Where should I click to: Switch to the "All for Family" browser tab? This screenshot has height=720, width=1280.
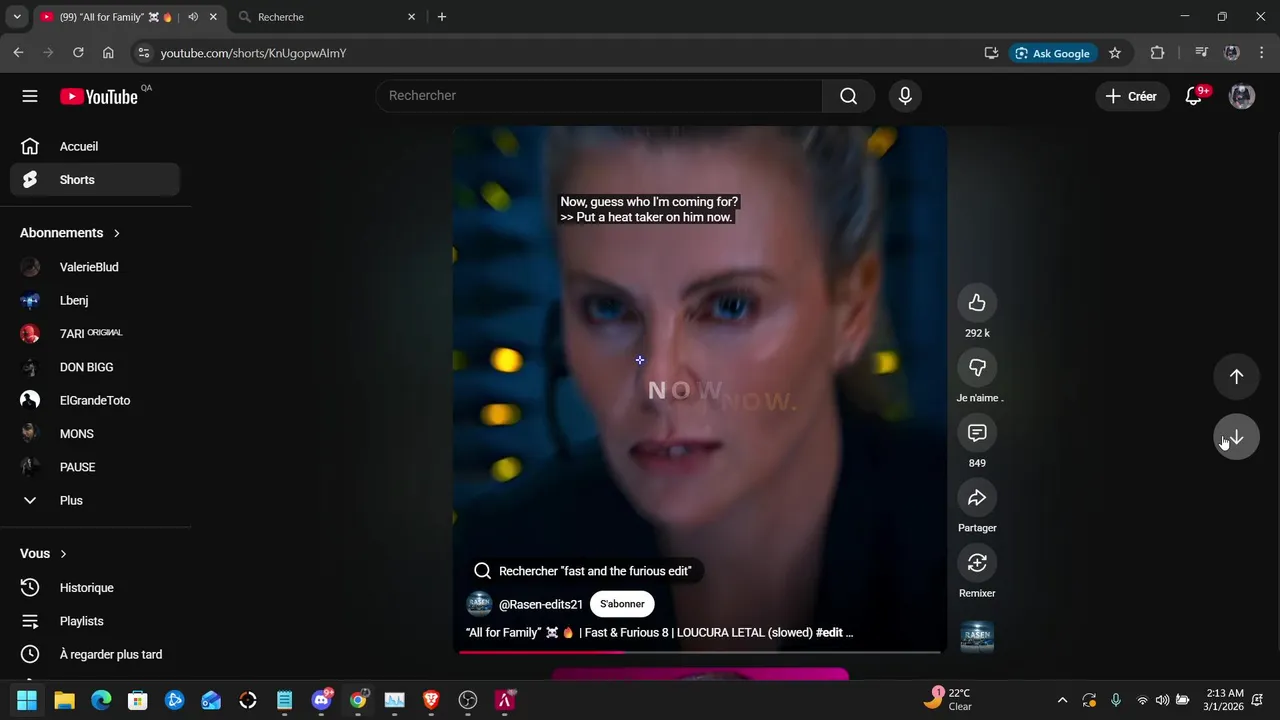[x=130, y=17]
